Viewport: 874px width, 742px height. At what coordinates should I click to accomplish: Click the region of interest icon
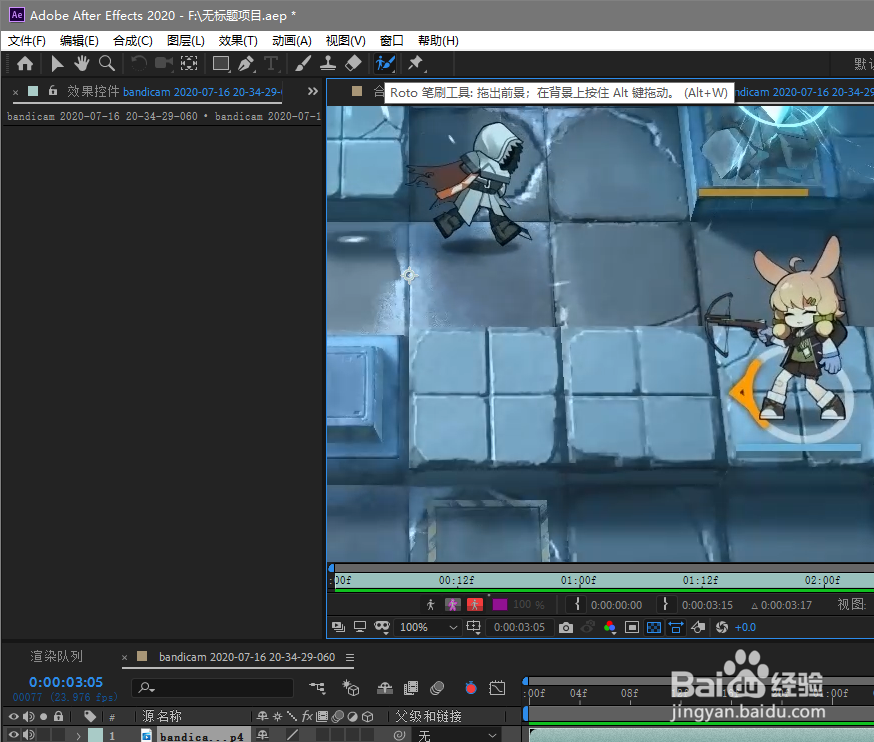point(632,628)
